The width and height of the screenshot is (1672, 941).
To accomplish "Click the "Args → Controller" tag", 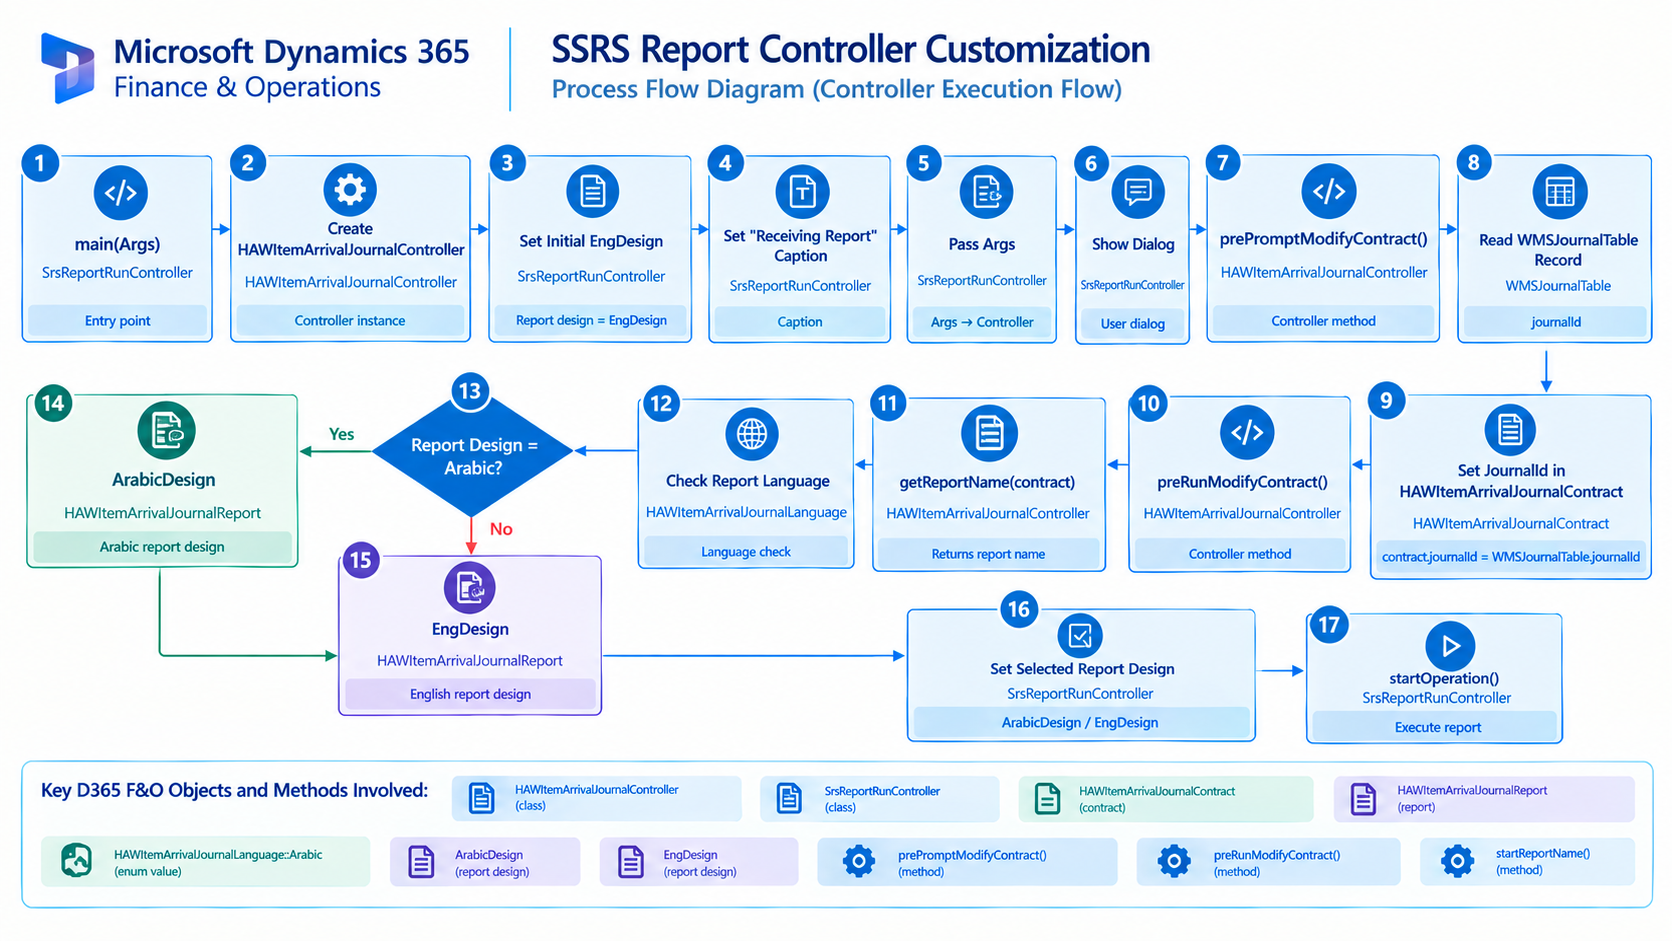I will coord(982,322).
